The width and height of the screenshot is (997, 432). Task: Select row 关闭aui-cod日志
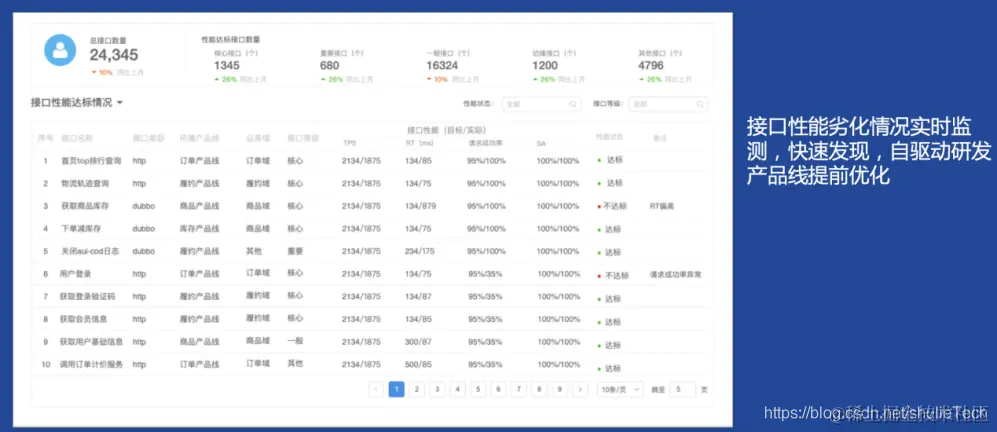click(x=372, y=251)
